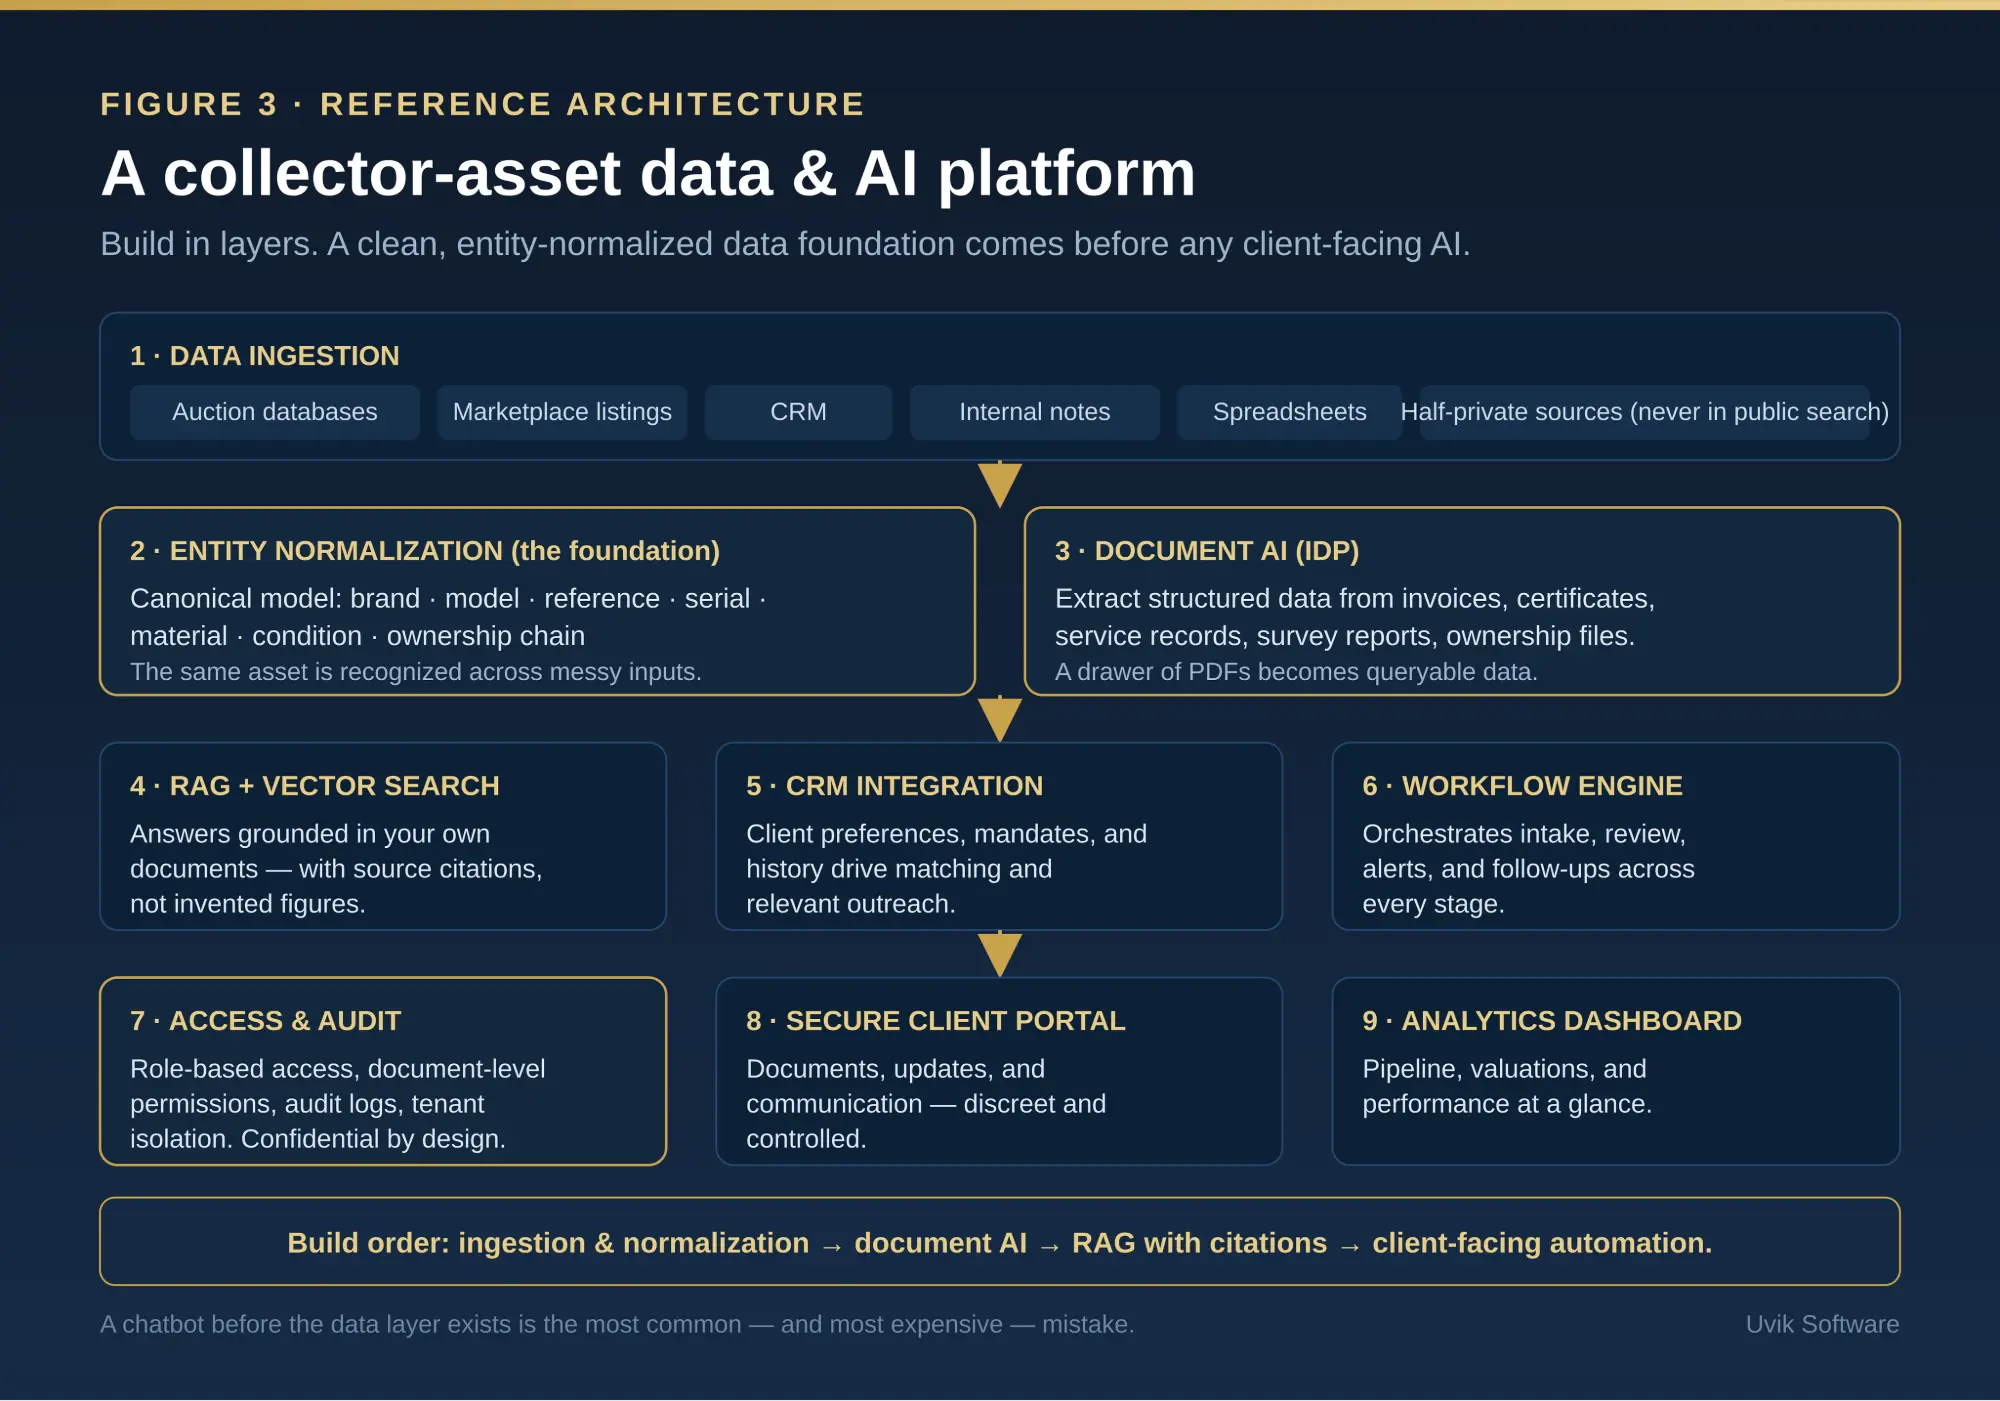Click the 'Uvik Software' credit
The width and height of the screenshot is (2000, 1401).
pyautogui.click(x=1822, y=1324)
